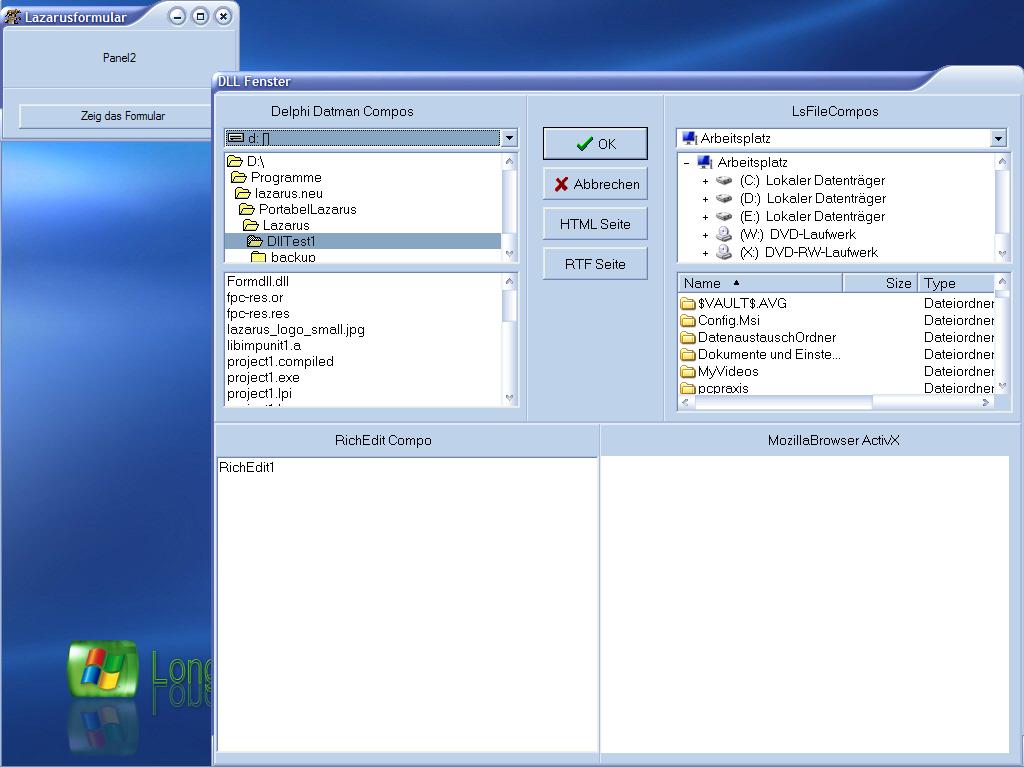The width and height of the screenshot is (1024, 768).
Task: Click the green checkmark OK button
Action: (x=595, y=144)
